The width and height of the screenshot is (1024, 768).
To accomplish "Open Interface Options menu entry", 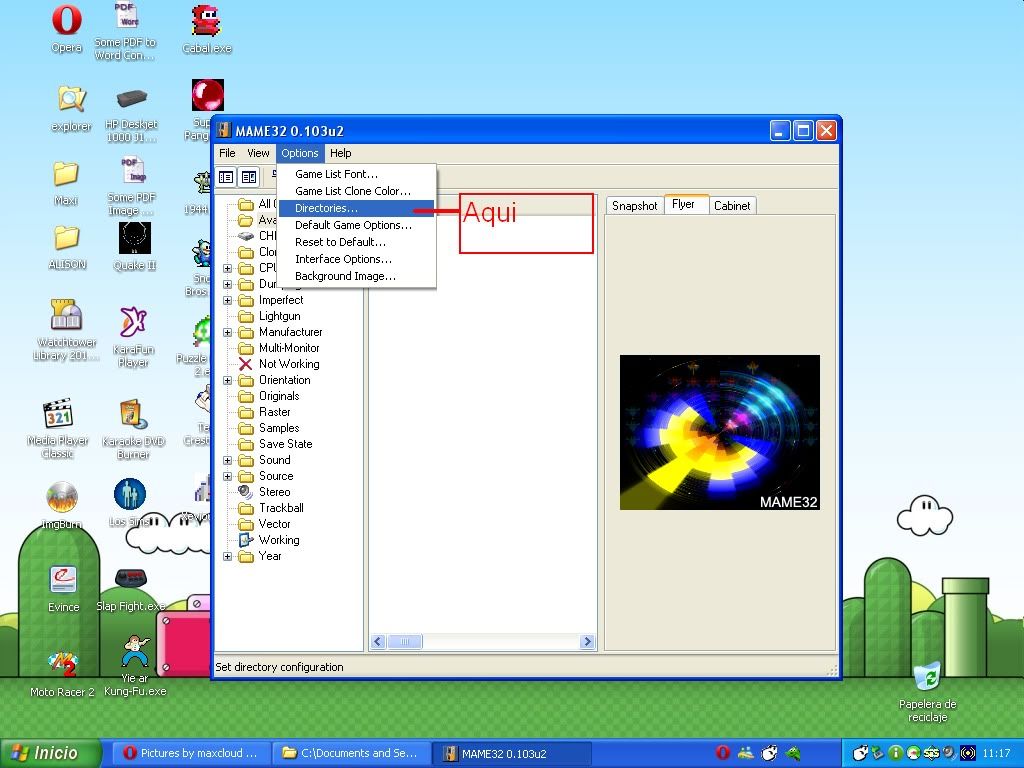I will point(357,259).
